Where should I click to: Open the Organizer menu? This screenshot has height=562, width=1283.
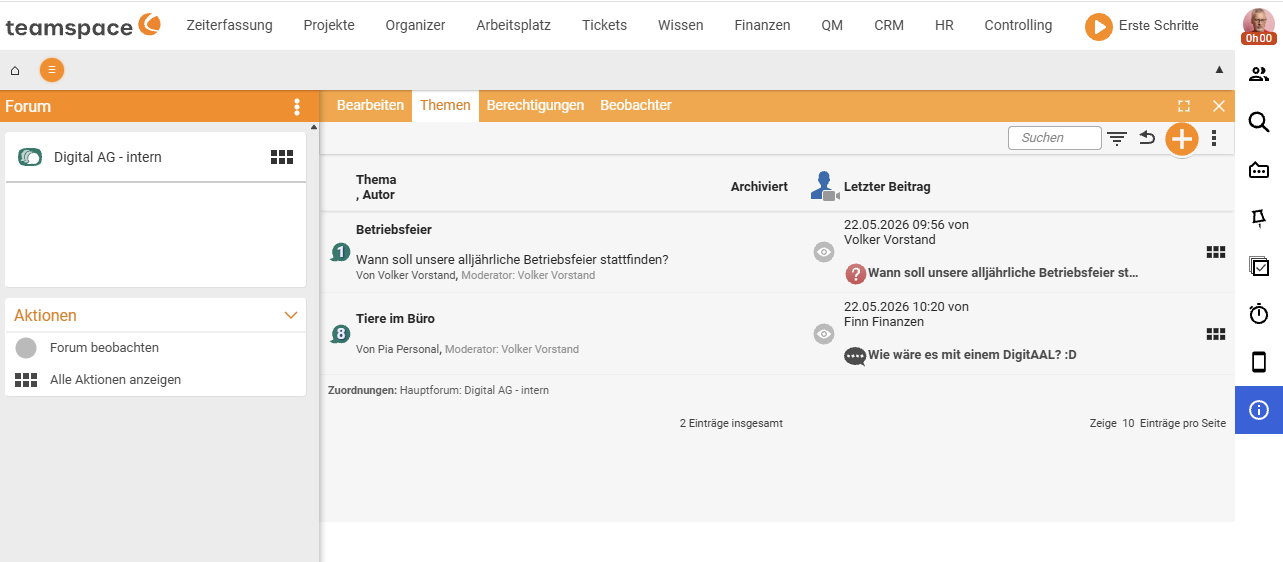point(415,25)
